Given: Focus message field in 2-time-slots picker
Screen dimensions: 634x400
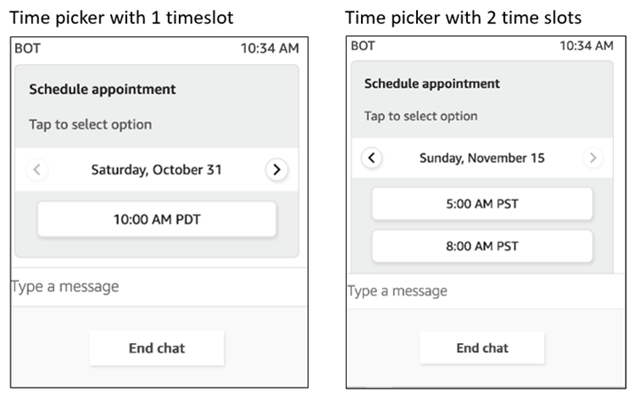Looking at the screenshot, I should tap(482, 291).
